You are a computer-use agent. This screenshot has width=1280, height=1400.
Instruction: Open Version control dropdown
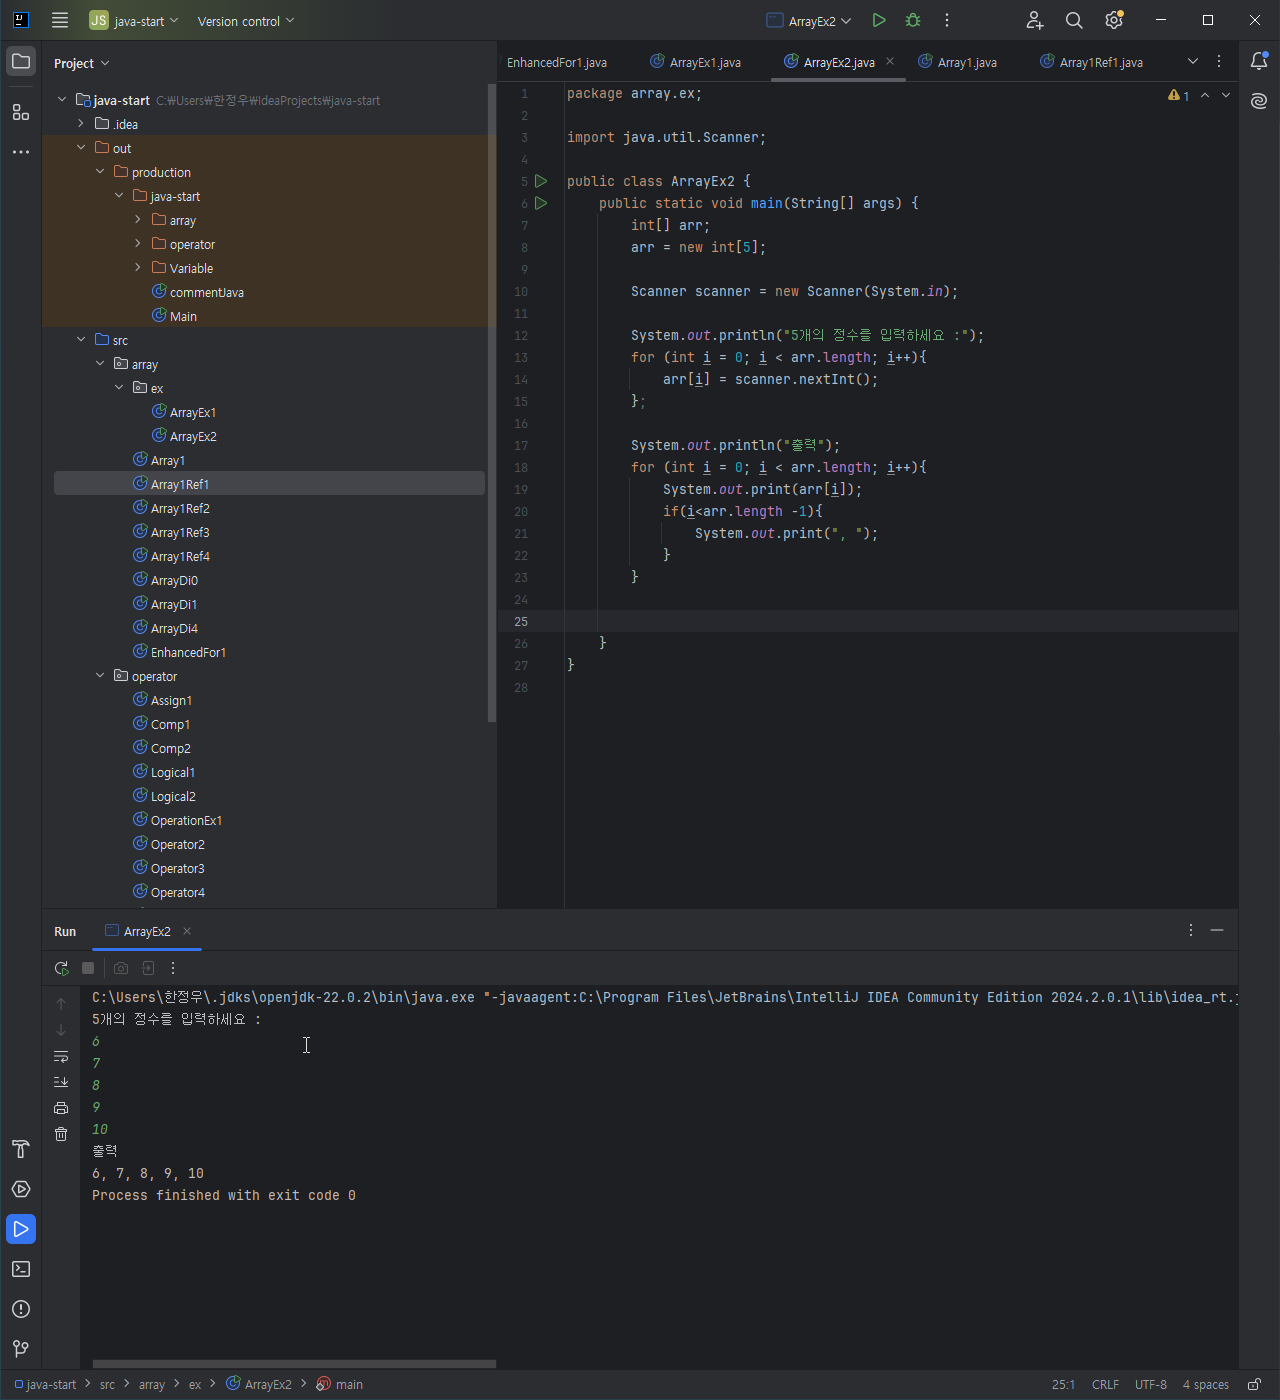click(246, 21)
